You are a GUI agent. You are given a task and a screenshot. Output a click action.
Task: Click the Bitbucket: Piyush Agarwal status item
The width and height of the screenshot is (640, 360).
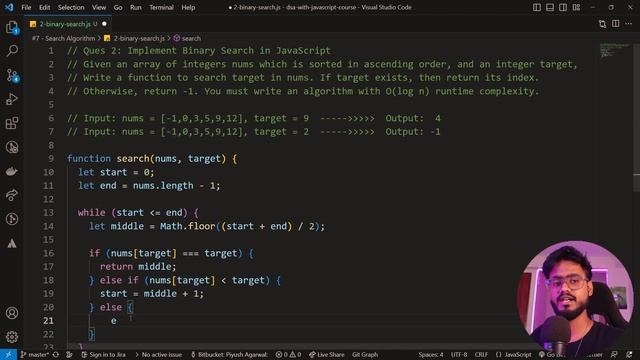pos(229,355)
